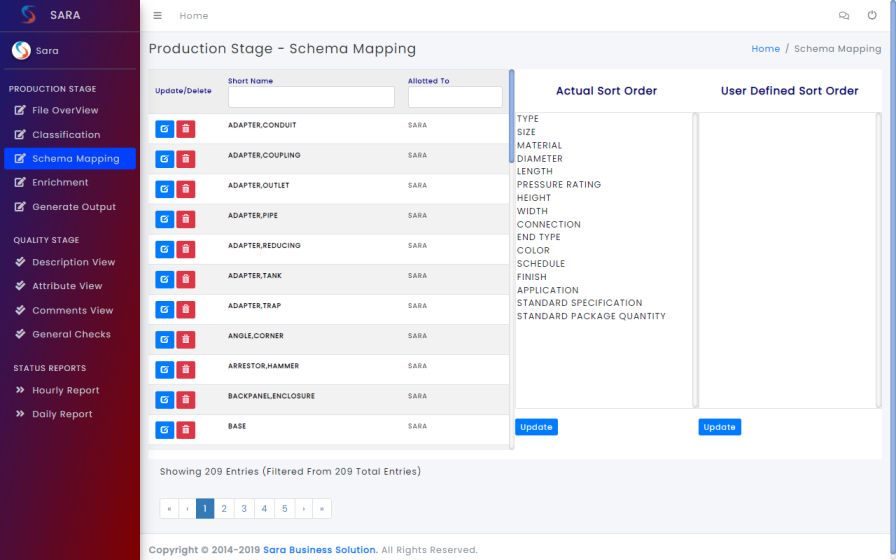The image size is (896, 560).
Task: Click Update under Actual Sort Order
Action: [x=536, y=427]
